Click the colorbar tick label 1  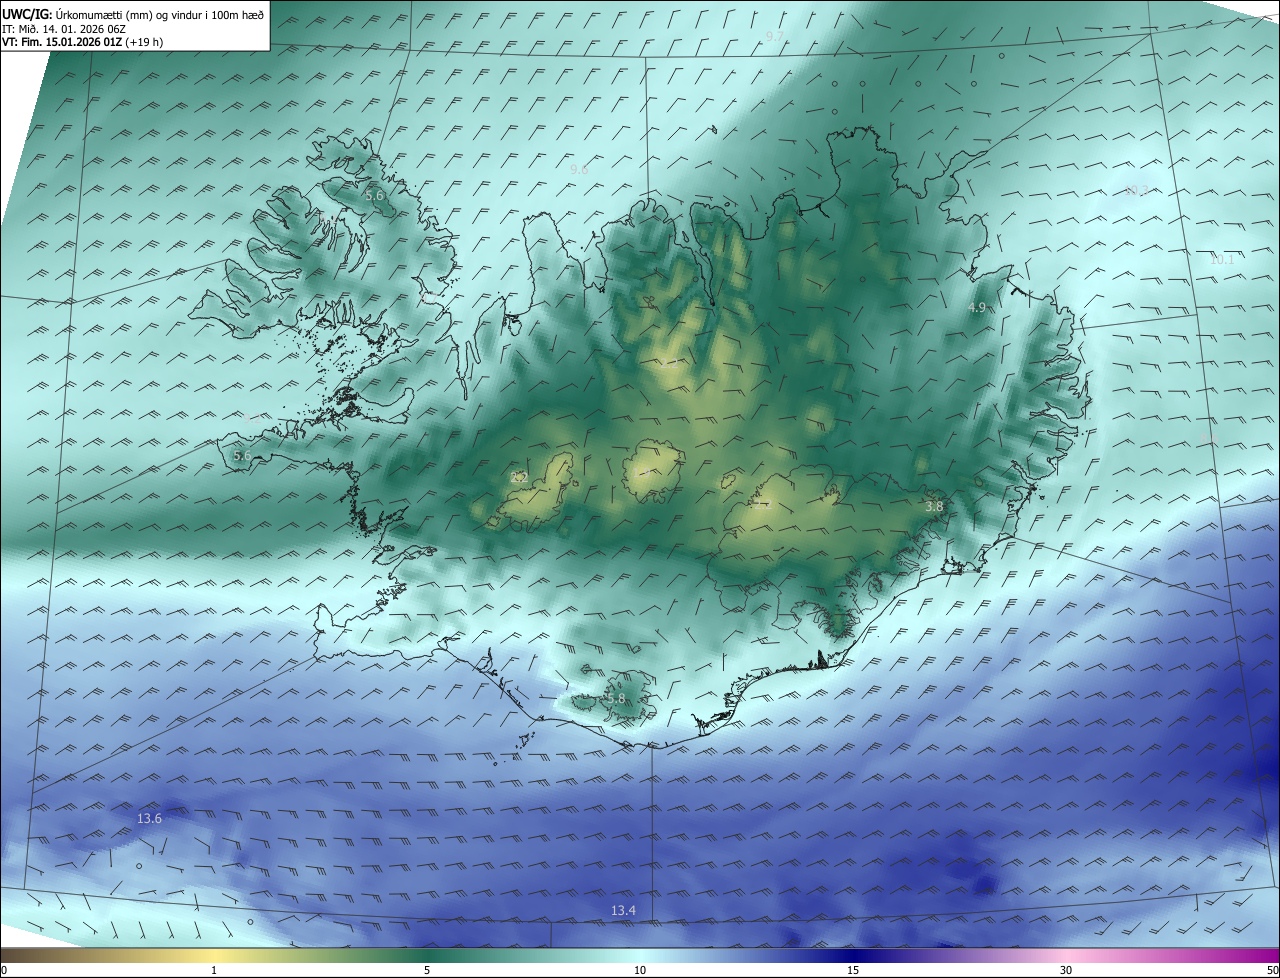coord(214,970)
